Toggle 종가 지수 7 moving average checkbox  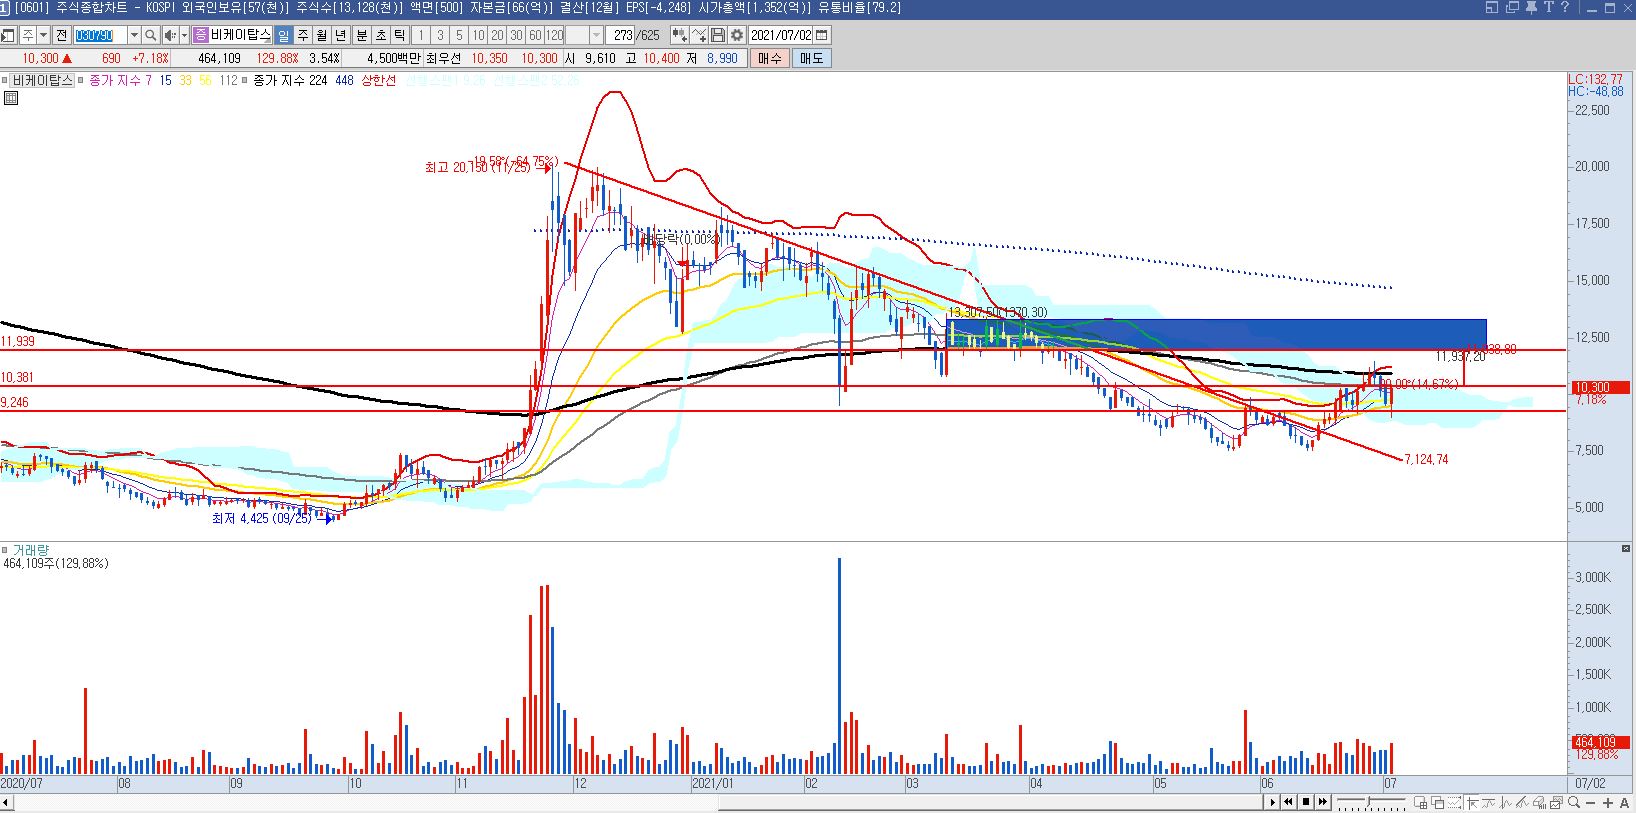coord(83,80)
